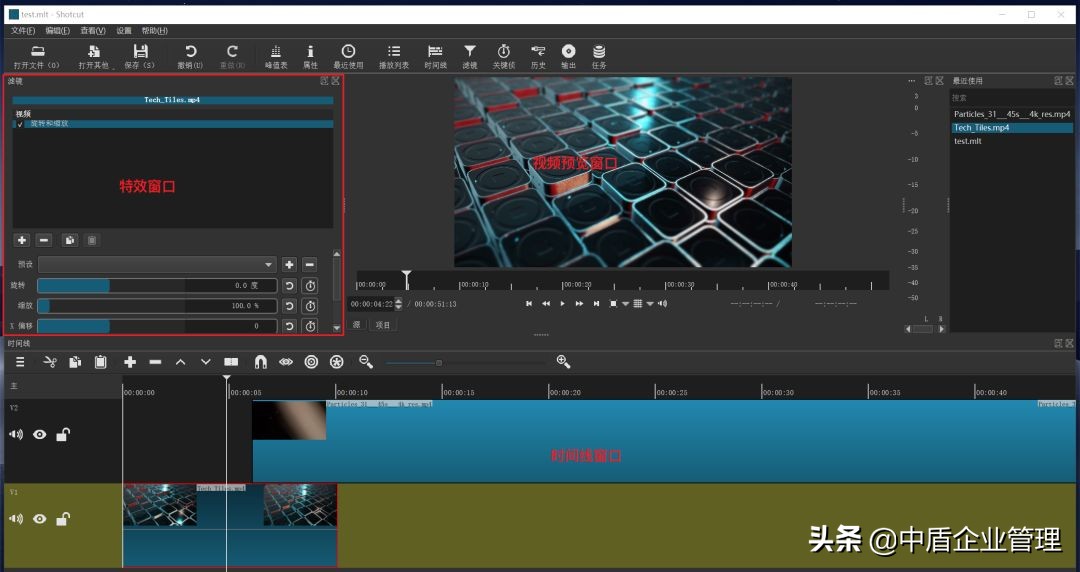Open the timeline hamburger menu
Screen dimensions: 1080x572
click(x=20, y=362)
